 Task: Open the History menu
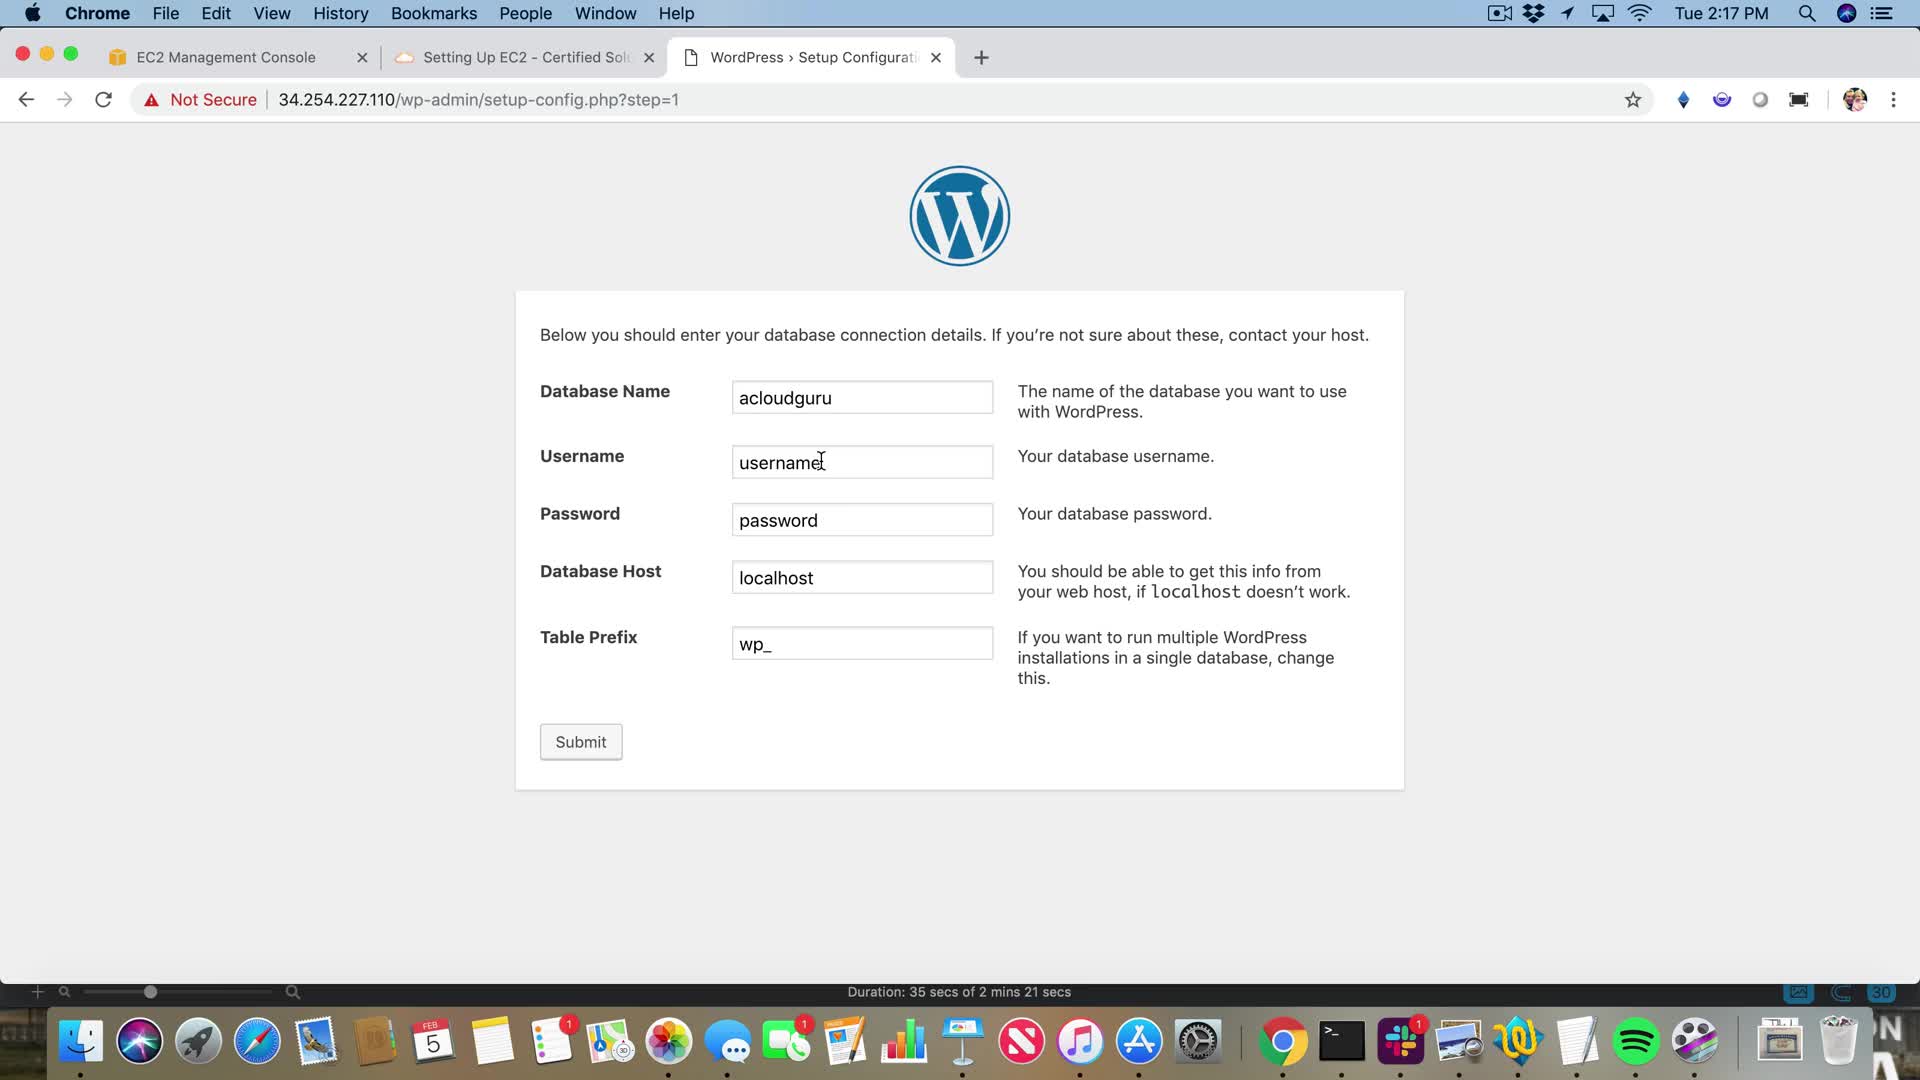point(340,14)
